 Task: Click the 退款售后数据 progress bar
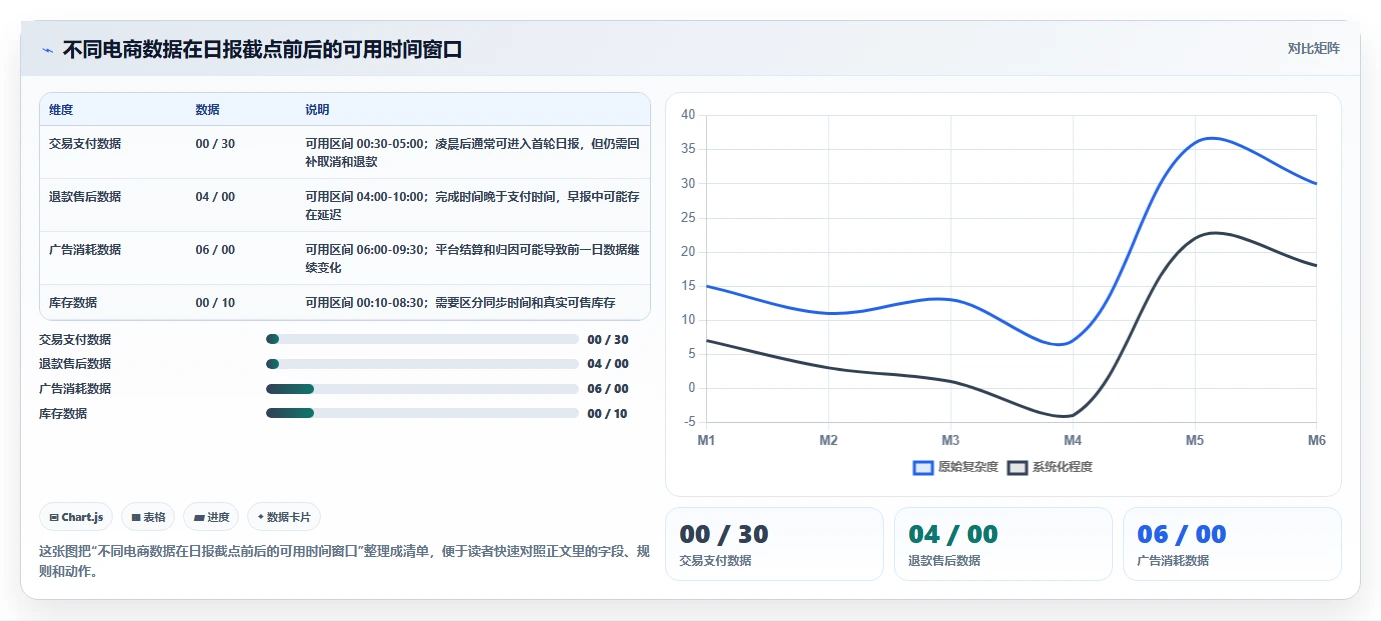(x=422, y=364)
